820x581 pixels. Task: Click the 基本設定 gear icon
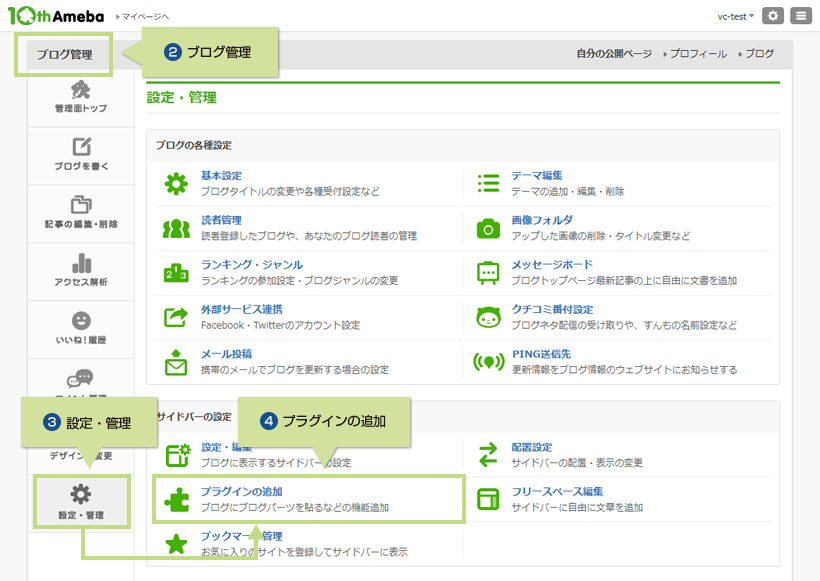coord(176,184)
